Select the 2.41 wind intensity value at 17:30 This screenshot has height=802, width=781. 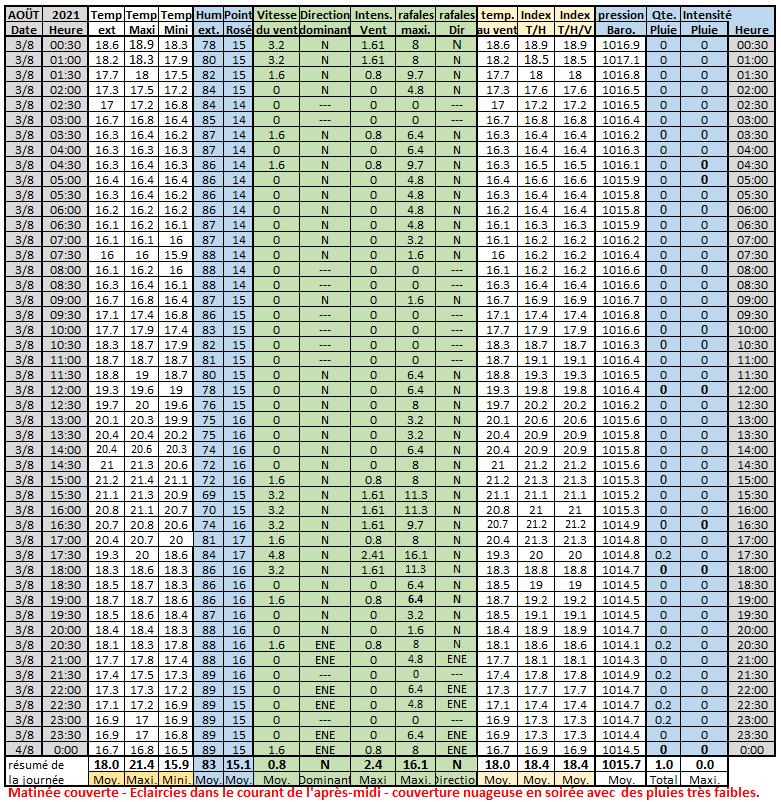pos(373,553)
